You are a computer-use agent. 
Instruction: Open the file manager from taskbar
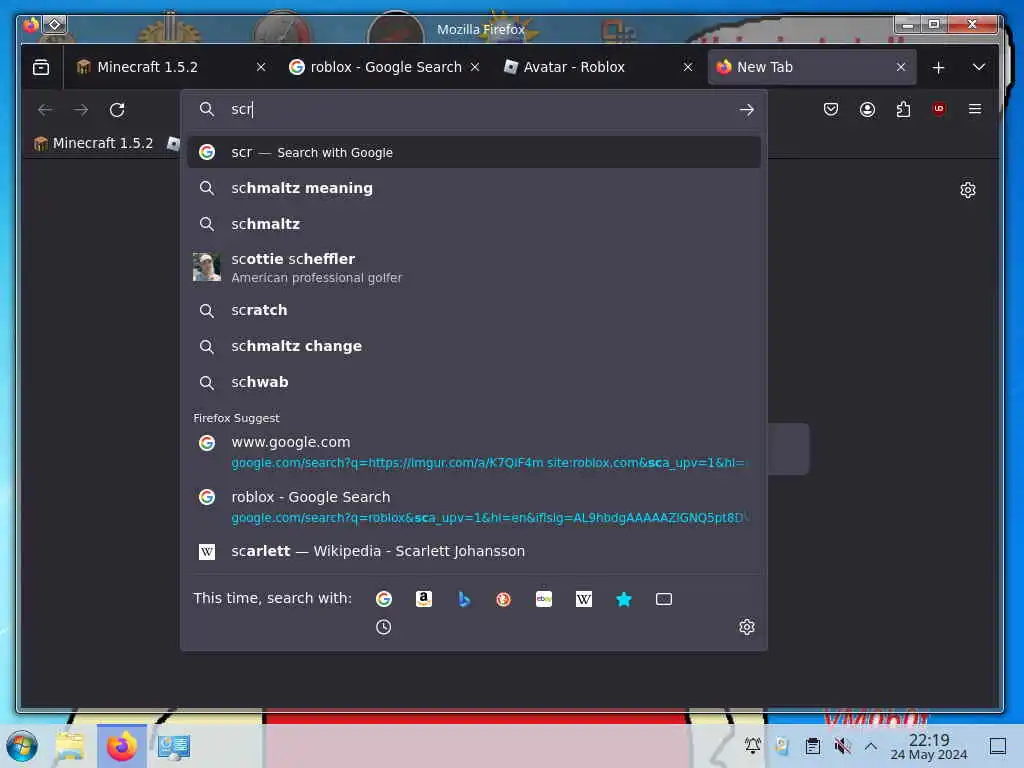(x=70, y=746)
